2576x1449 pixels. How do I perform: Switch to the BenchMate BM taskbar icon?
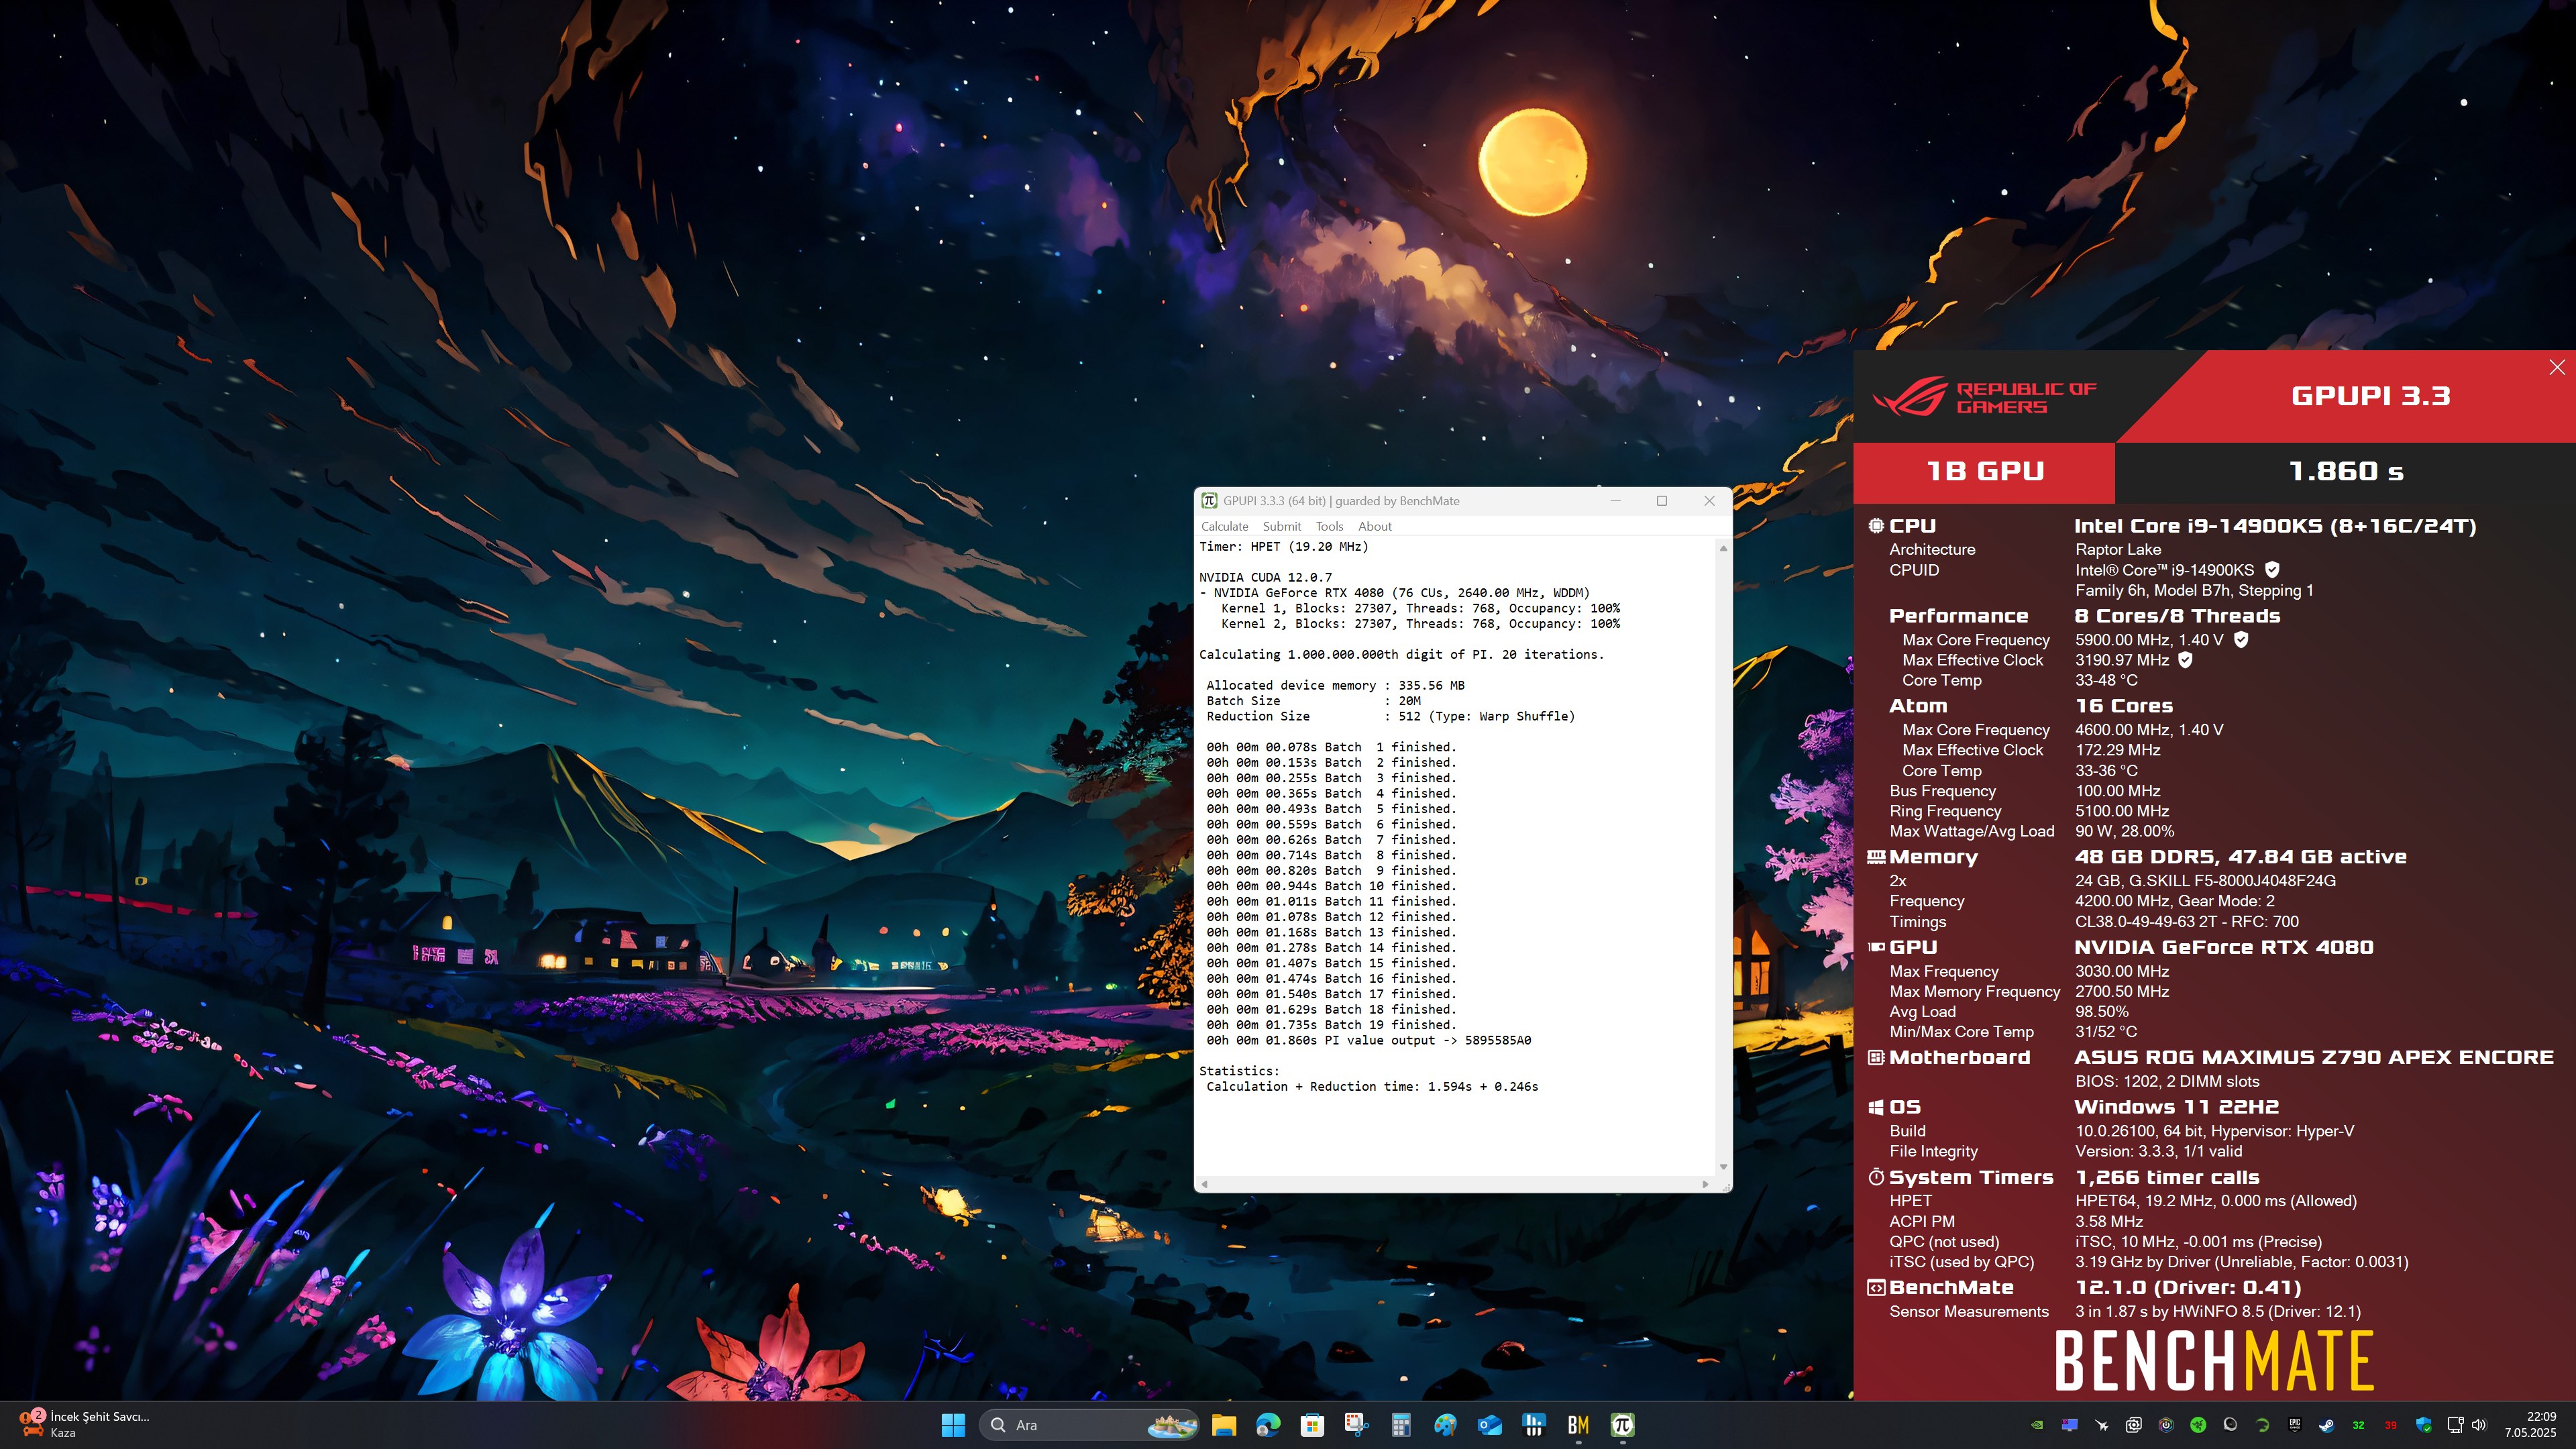(x=1578, y=1425)
